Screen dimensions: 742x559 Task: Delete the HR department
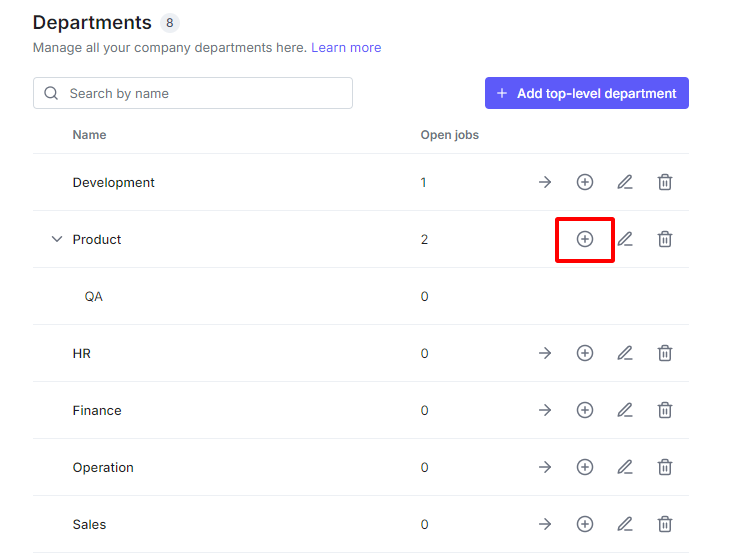point(665,353)
